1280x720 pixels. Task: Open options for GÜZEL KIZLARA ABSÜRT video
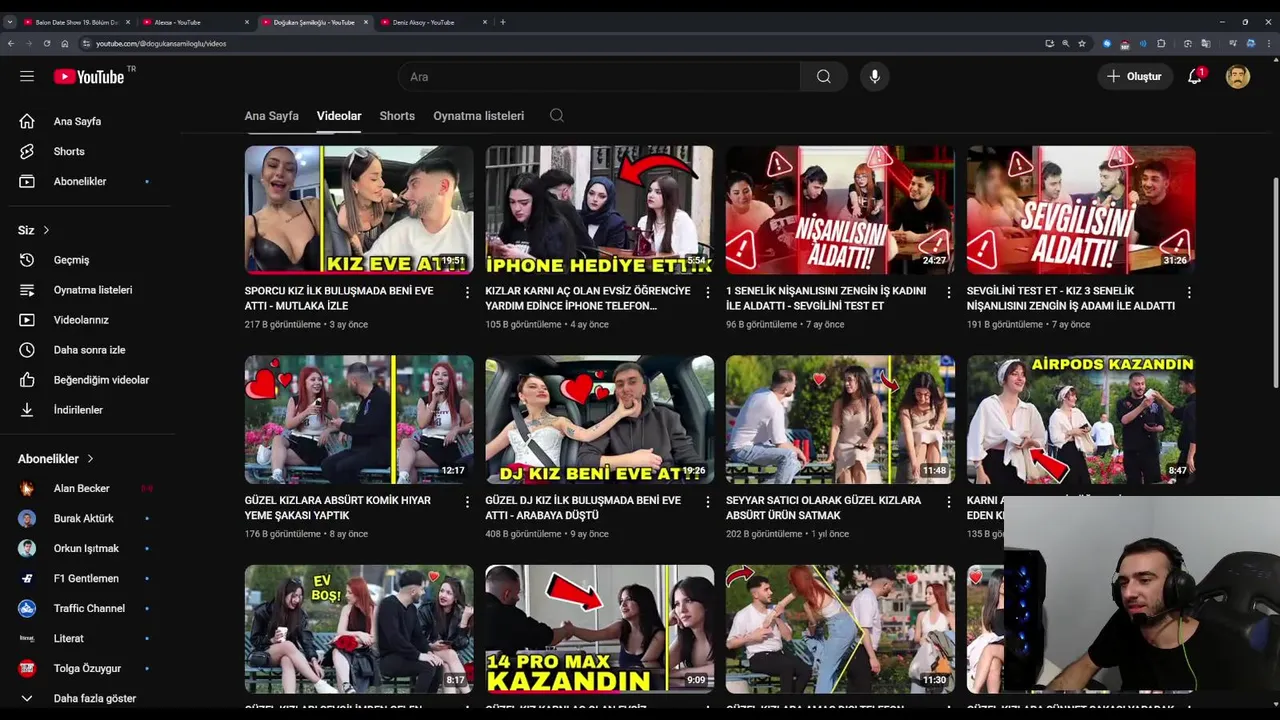click(x=467, y=502)
